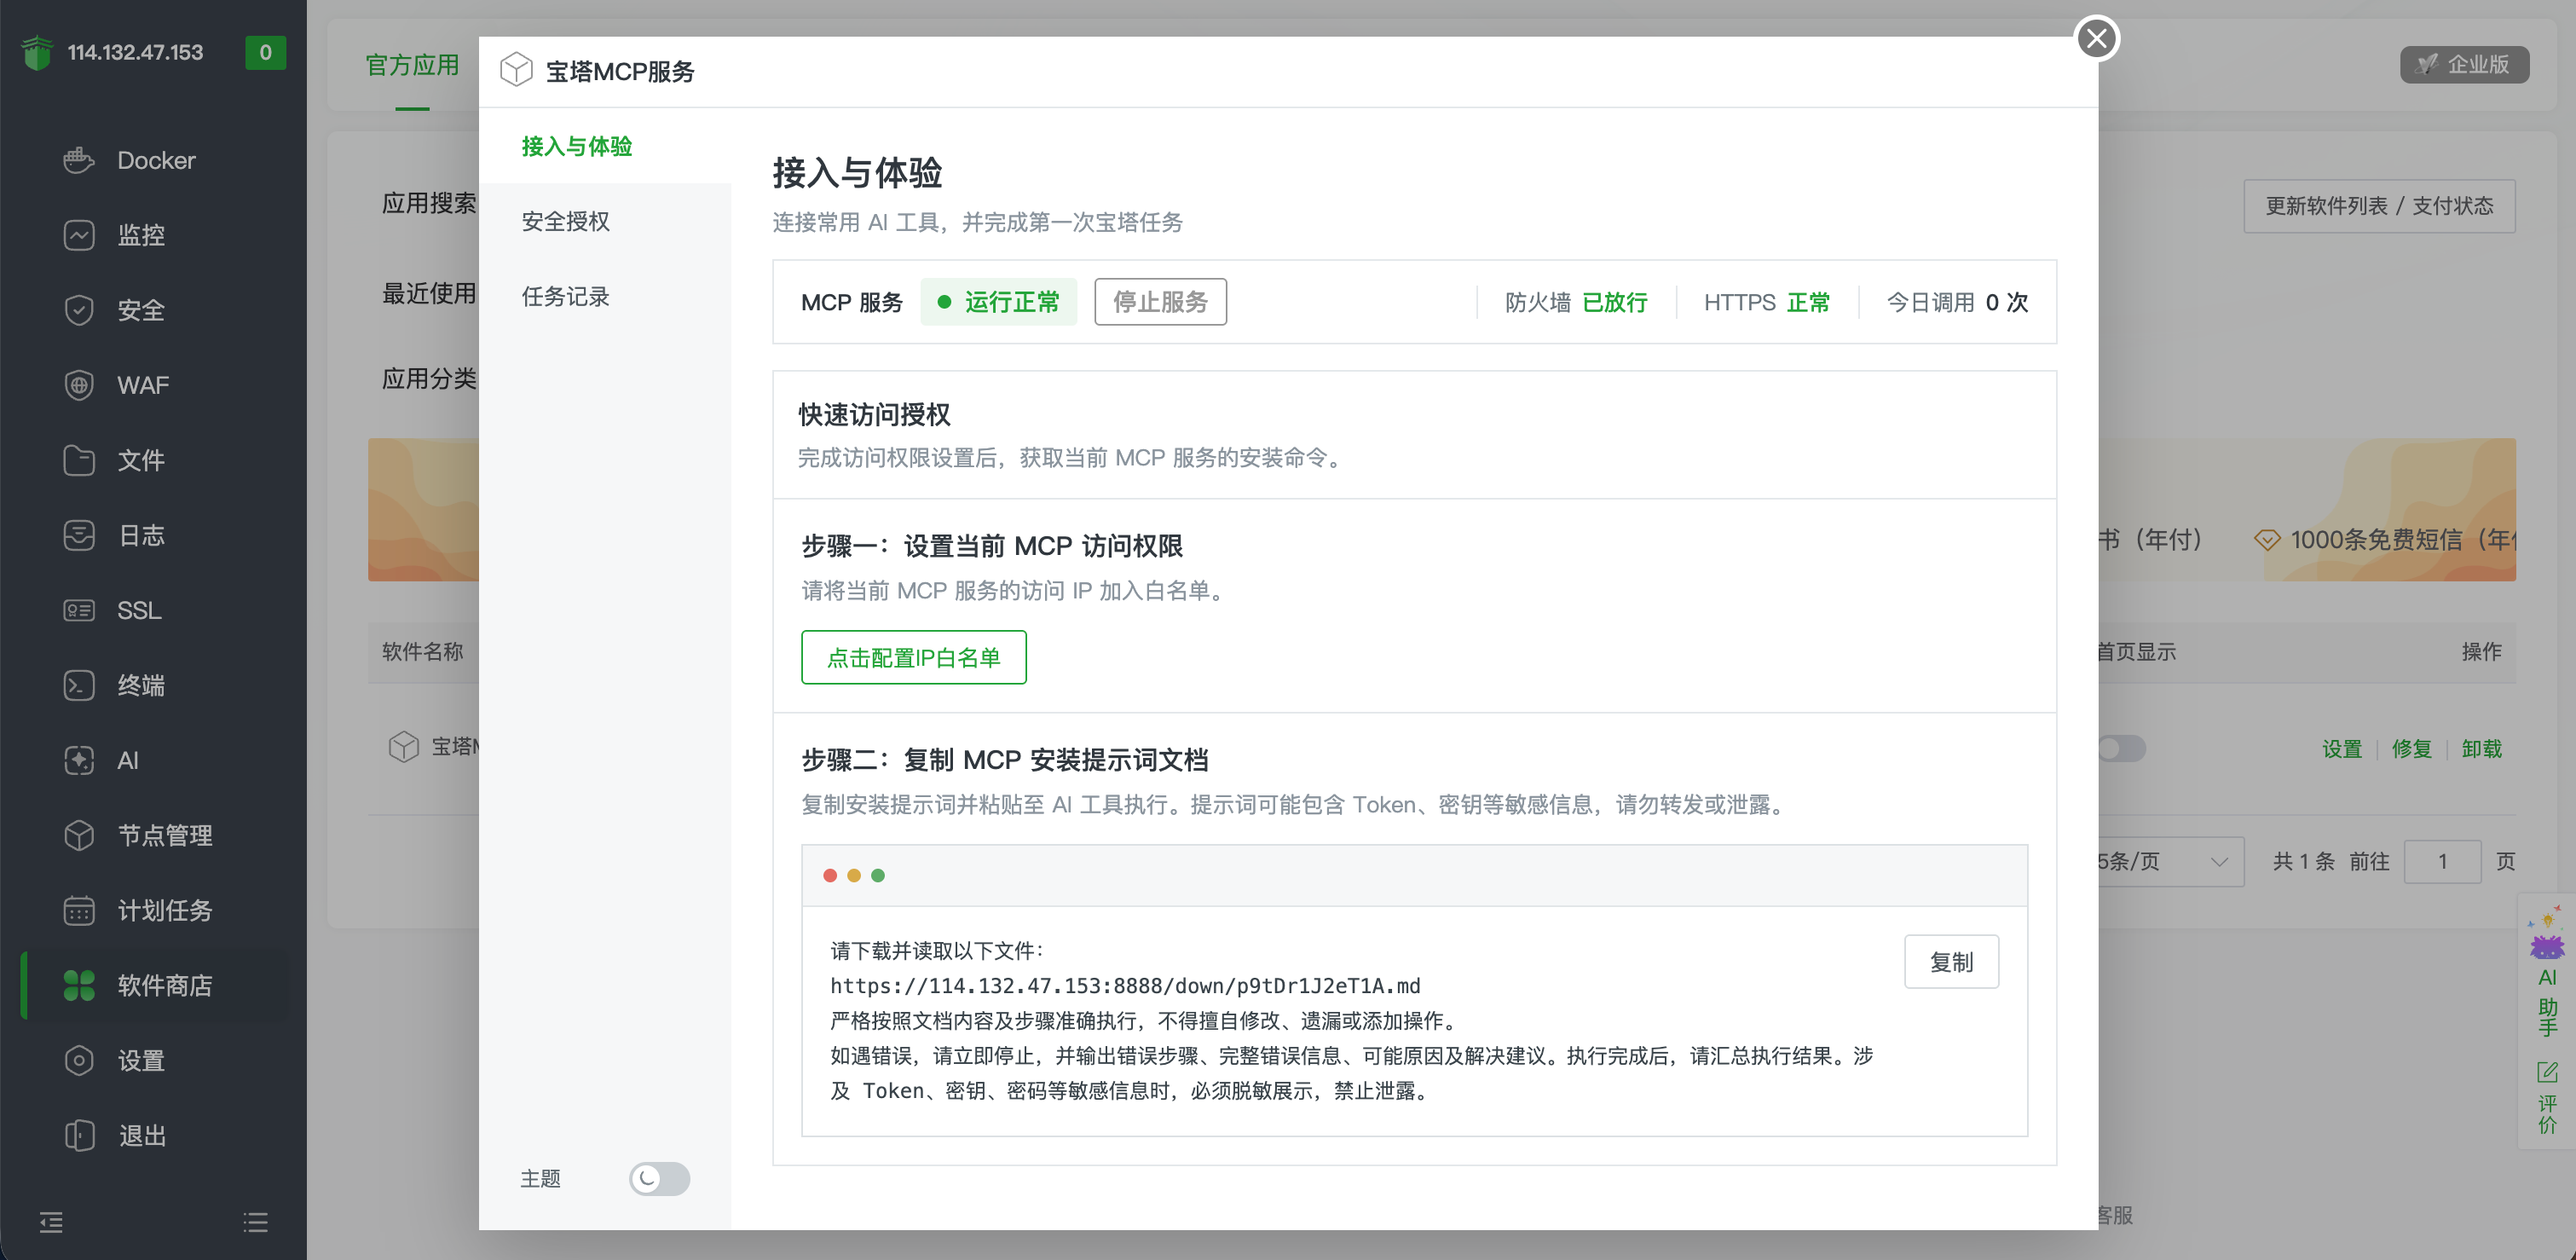This screenshot has height=1260, width=2576.
Task: Click the sidebar collapse icon at bottom left
Action: tap(51, 1222)
